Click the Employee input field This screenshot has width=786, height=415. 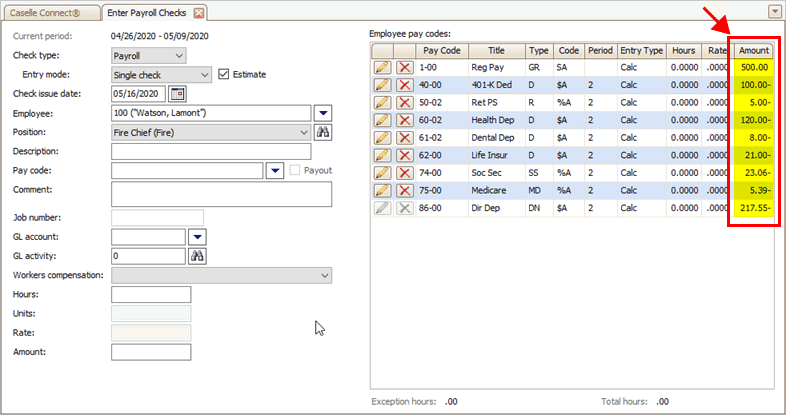click(211, 113)
